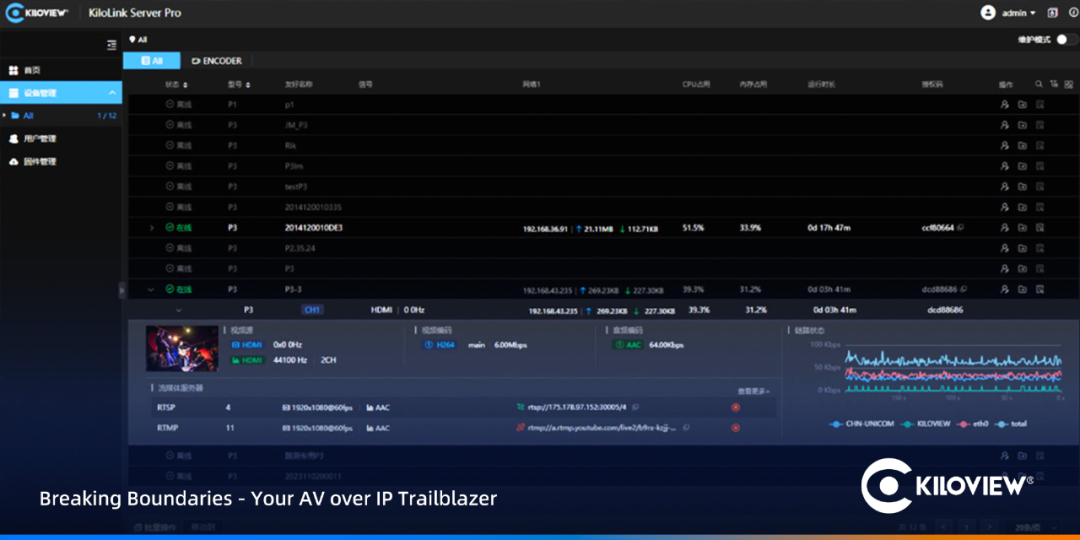Image resolution: width=1080 pixels, height=540 pixels.
Task: Click the sidebar collapse menu icon
Action: tap(112, 45)
